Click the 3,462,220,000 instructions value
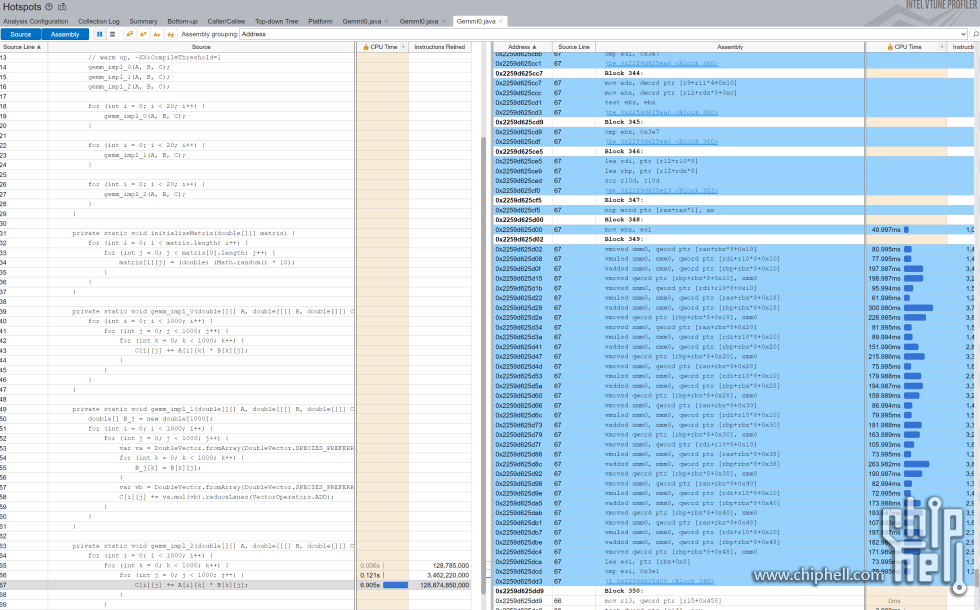This screenshot has width=980, height=610. 448,575
